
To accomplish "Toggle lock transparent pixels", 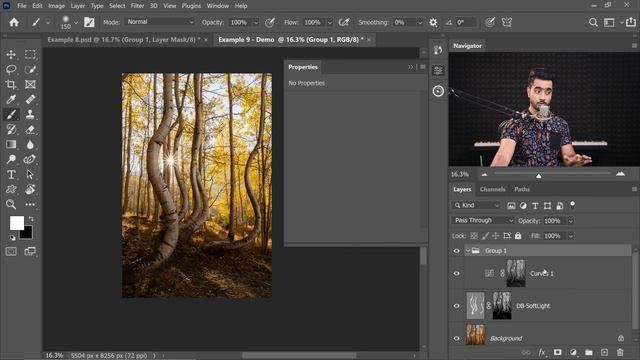I will click(x=474, y=236).
